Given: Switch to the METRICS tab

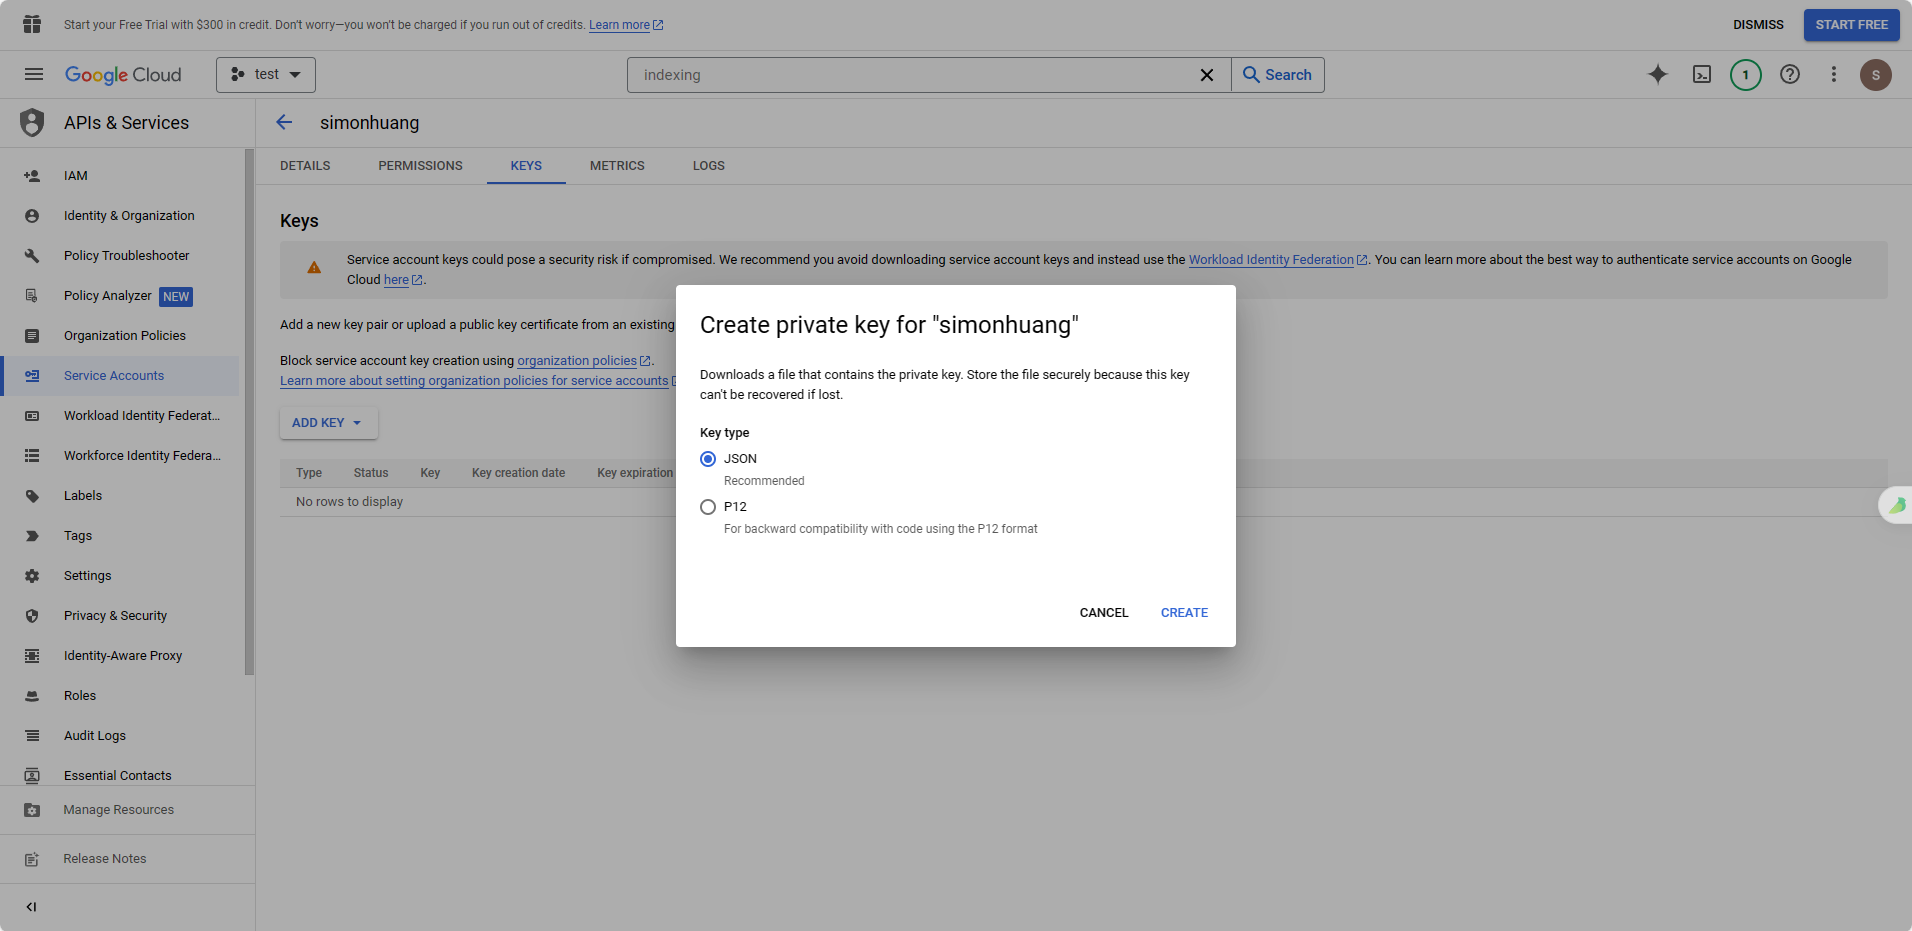Looking at the screenshot, I should [617, 166].
